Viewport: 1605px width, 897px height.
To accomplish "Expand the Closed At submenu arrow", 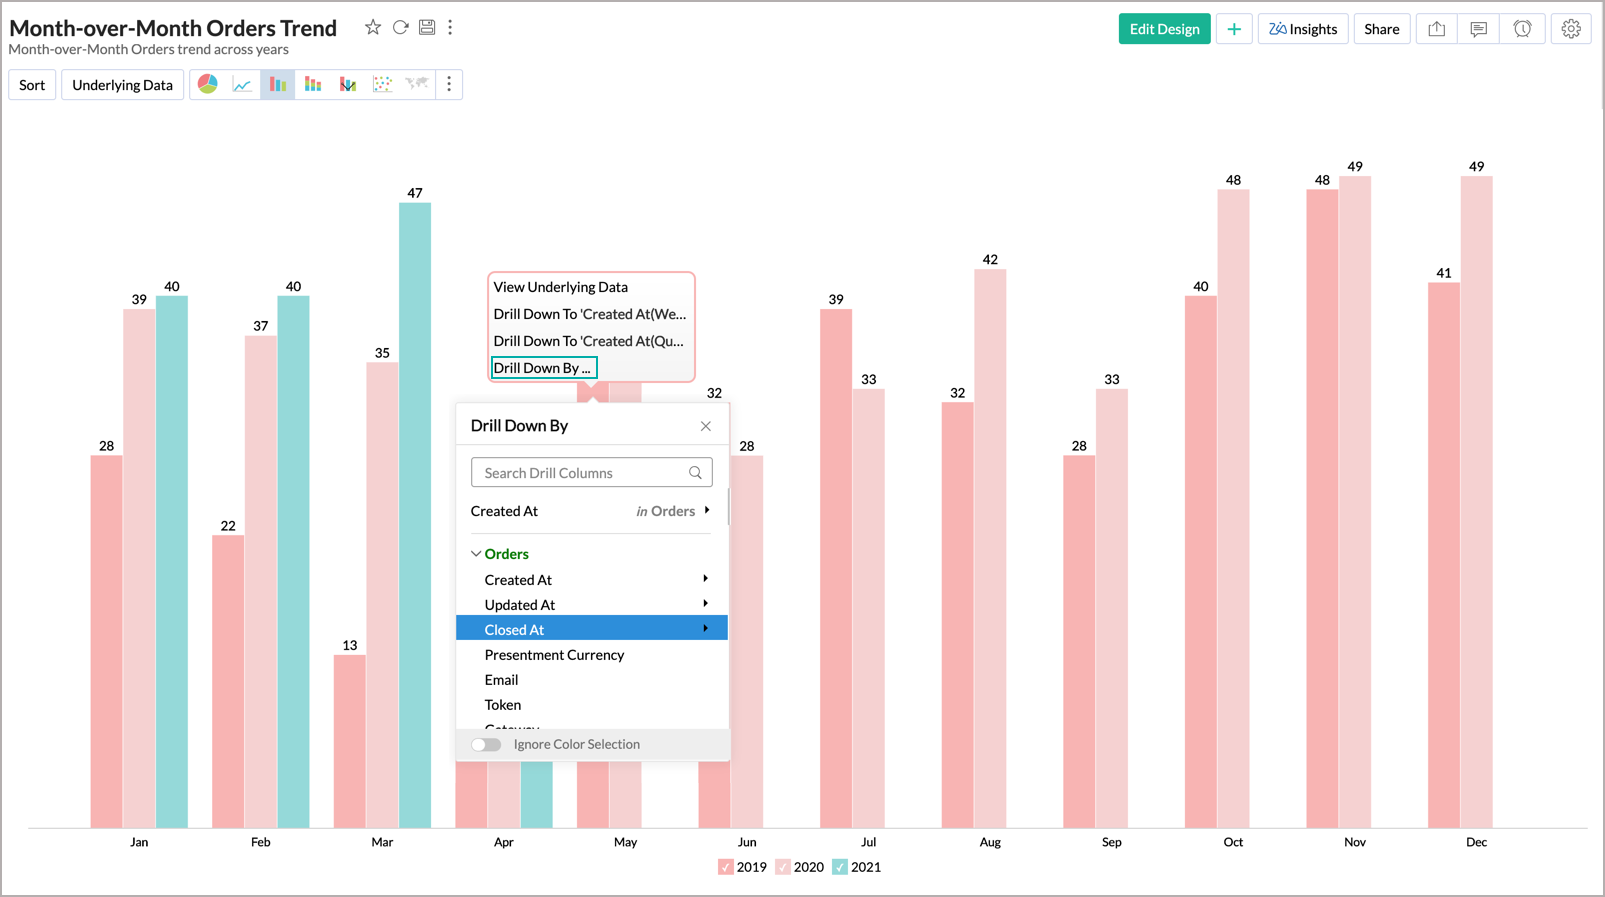I will [x=706, y=629].
